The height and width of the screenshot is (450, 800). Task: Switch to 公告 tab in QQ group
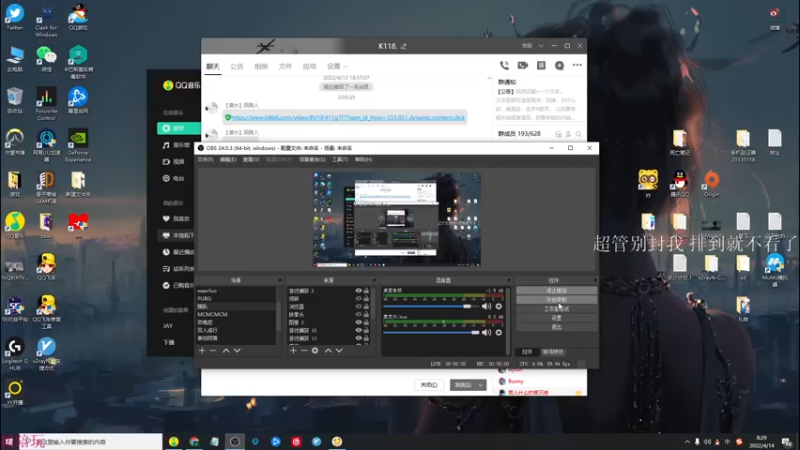(x=237, y=66)
